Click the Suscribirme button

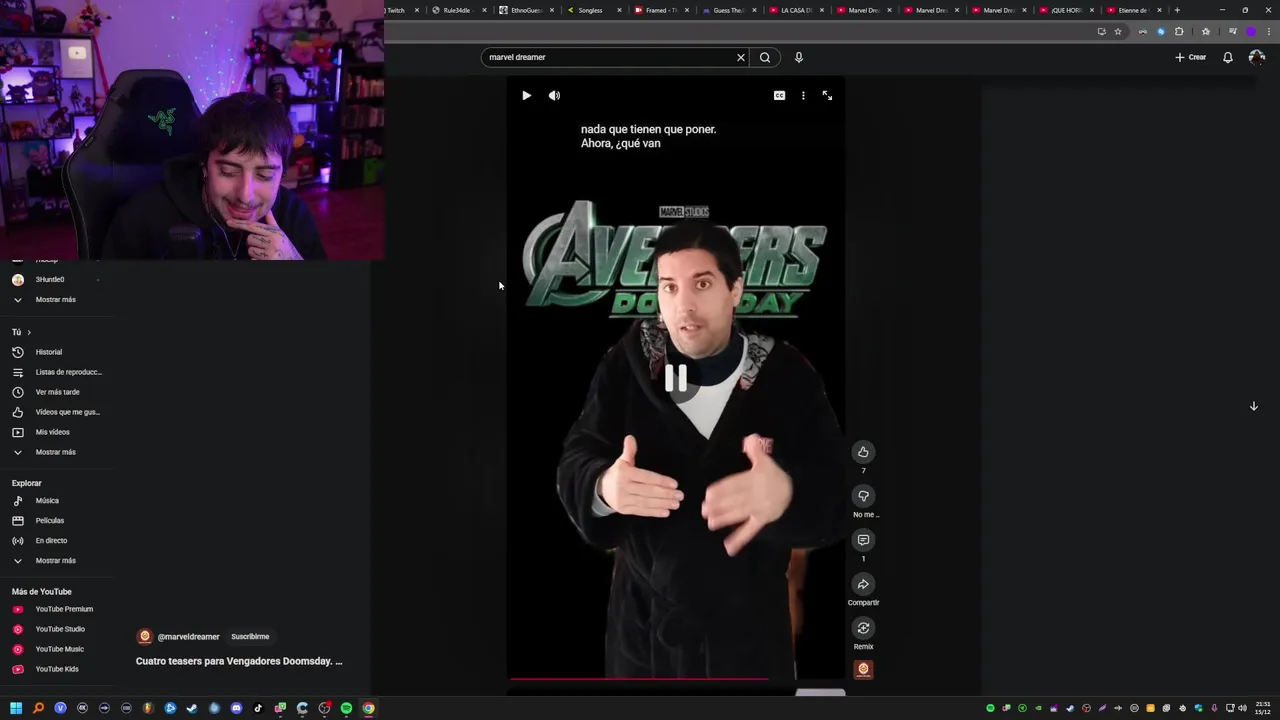(250, 637)
